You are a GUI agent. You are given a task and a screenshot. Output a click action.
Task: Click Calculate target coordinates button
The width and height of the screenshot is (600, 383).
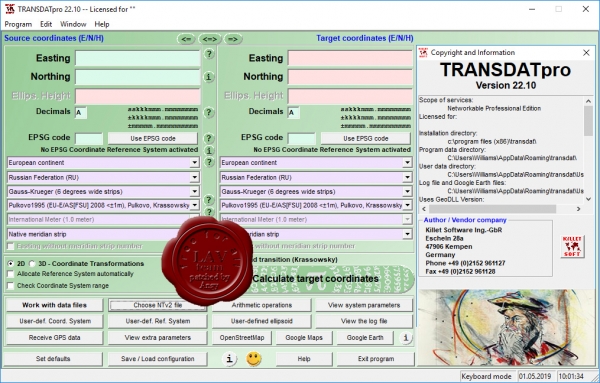(x=316, y=279)
